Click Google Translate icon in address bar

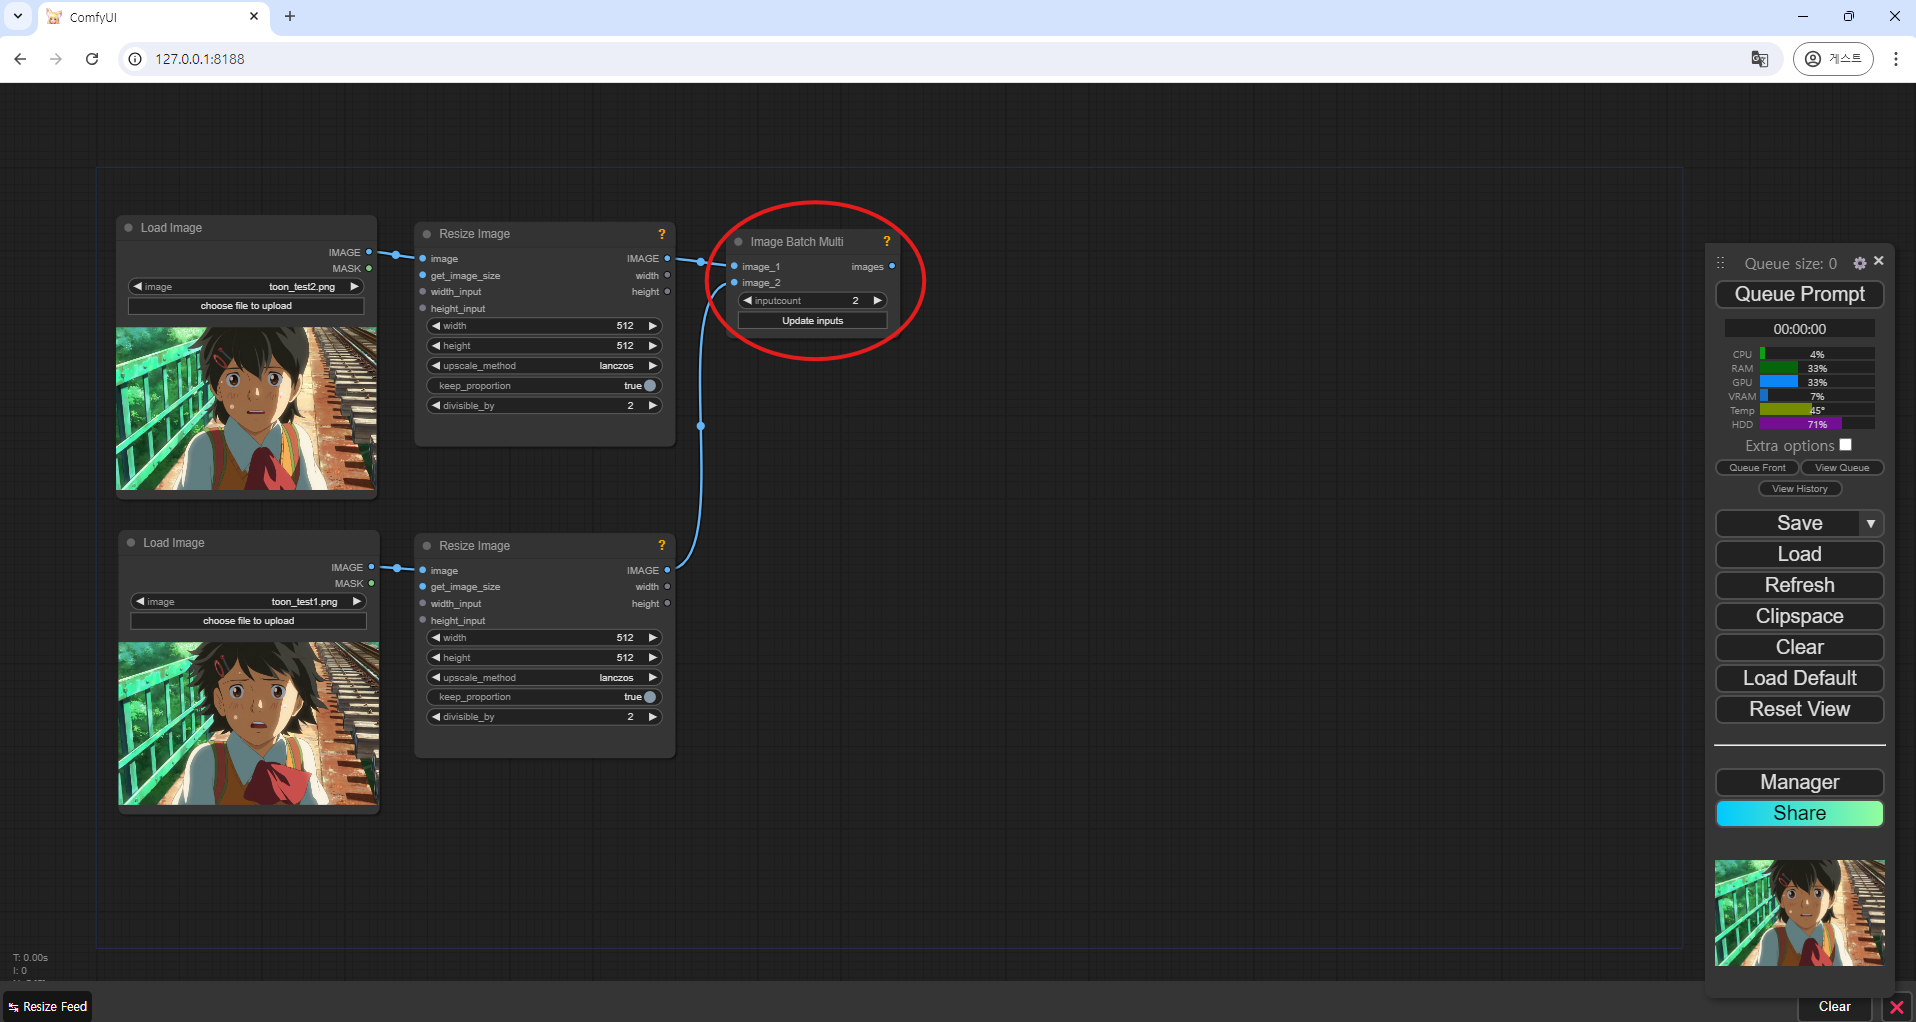coord(1760,59)
